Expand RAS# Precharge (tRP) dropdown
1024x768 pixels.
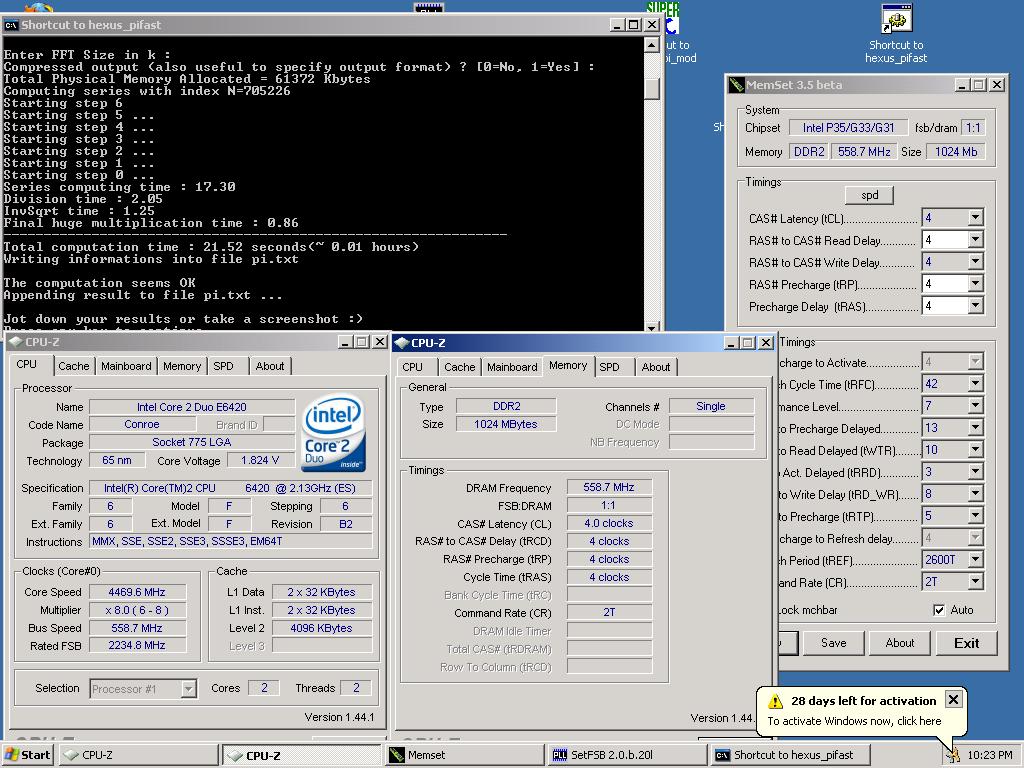click(x=975, y=284)
